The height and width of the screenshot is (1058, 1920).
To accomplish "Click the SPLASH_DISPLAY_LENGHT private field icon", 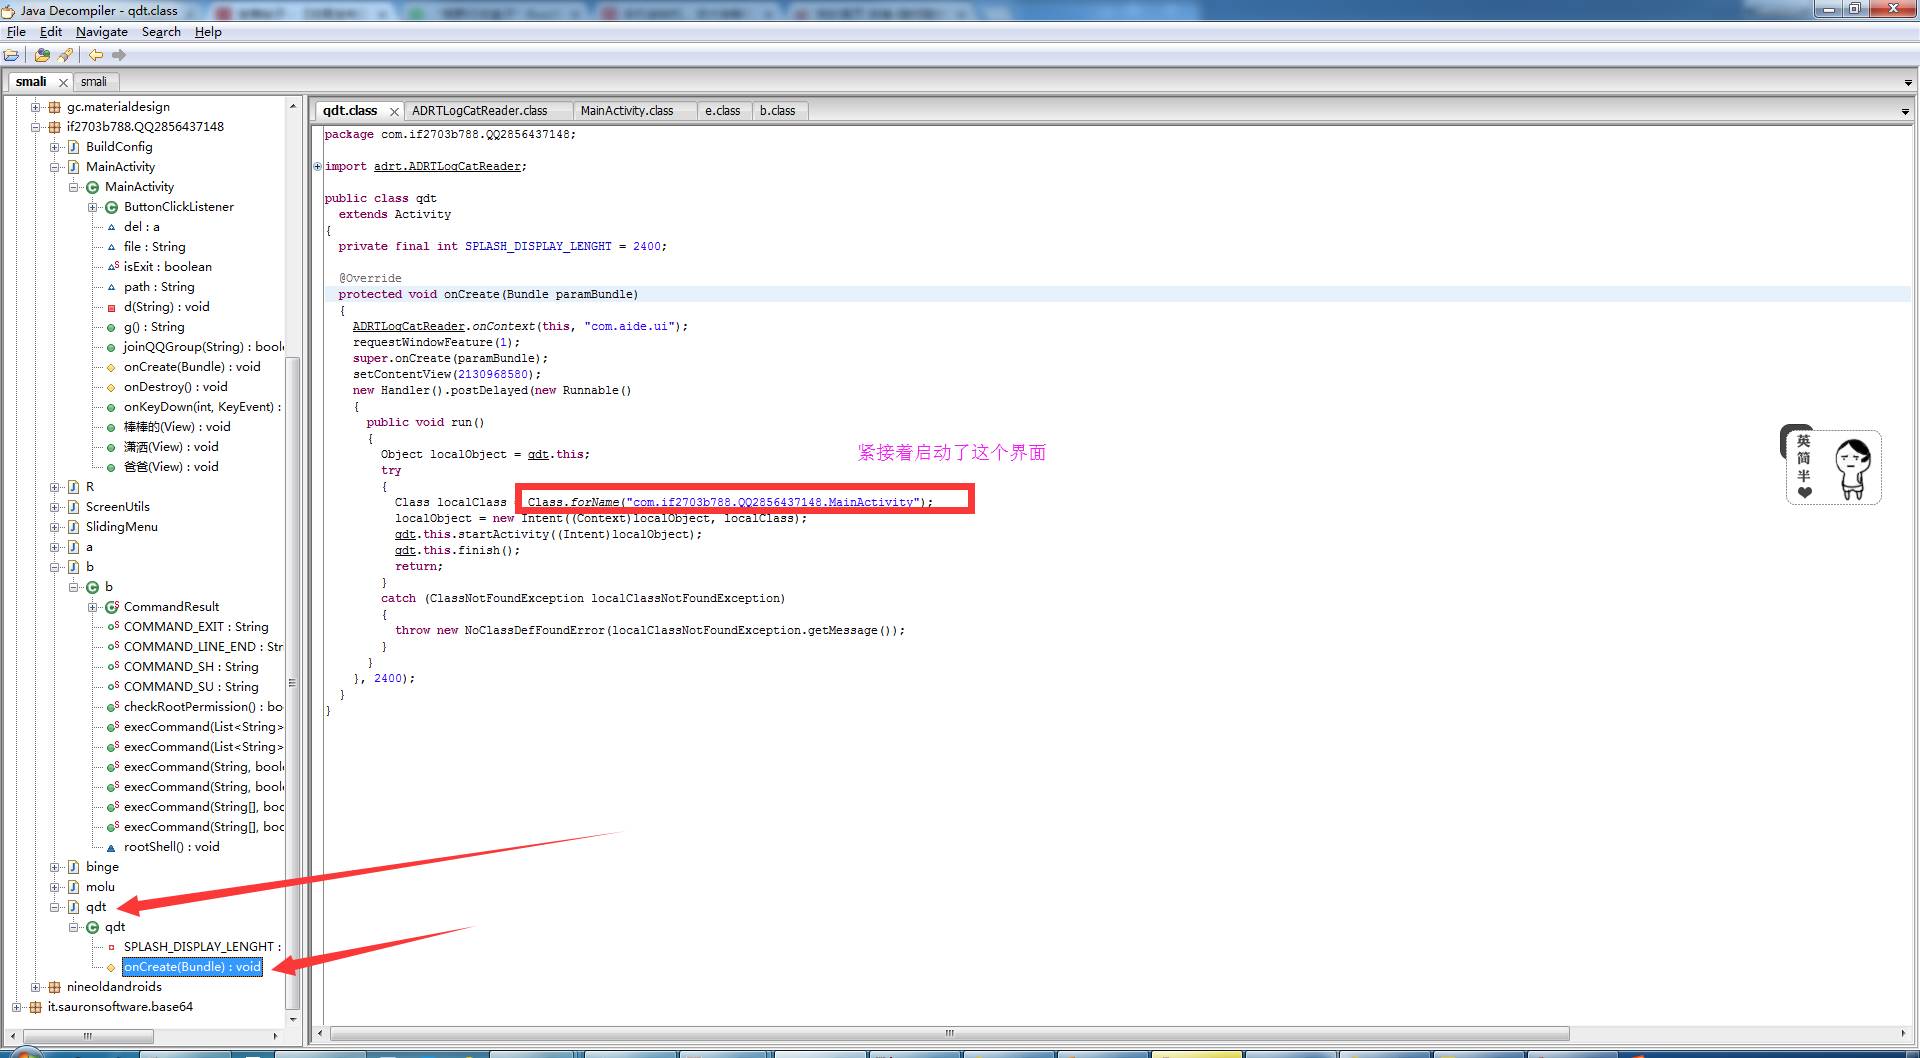I will click(x=112, y=947).
